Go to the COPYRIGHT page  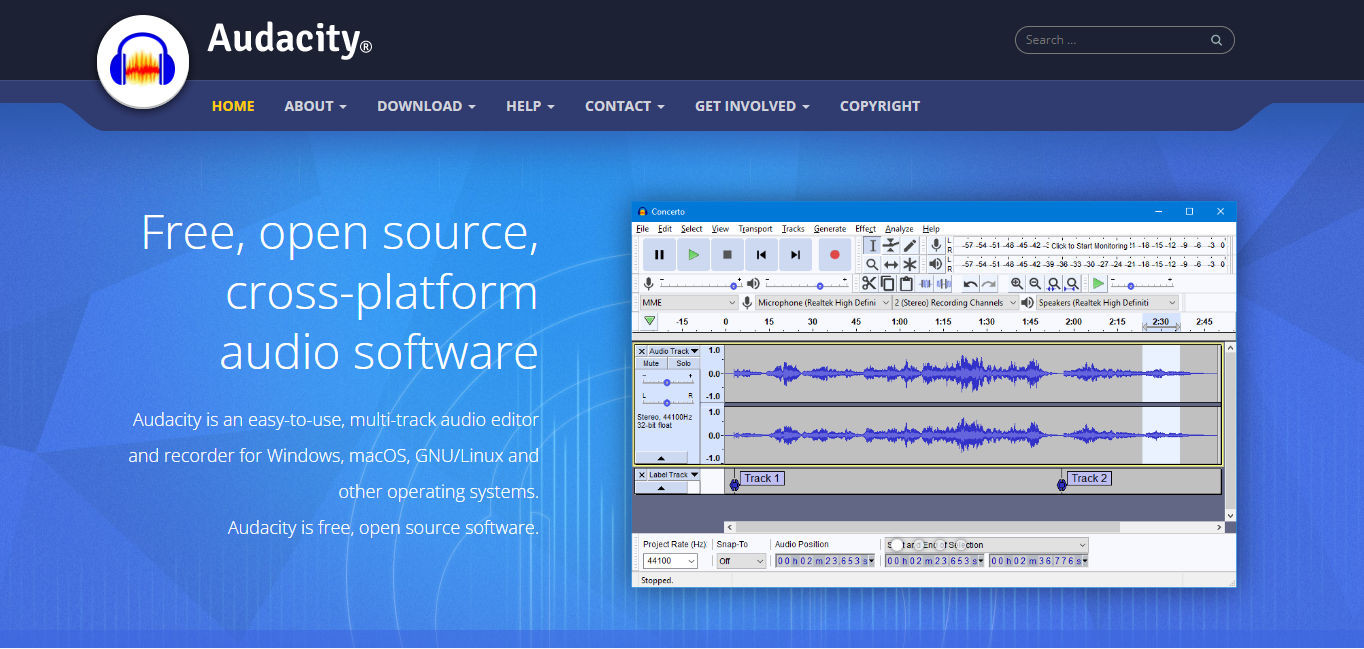879,106
